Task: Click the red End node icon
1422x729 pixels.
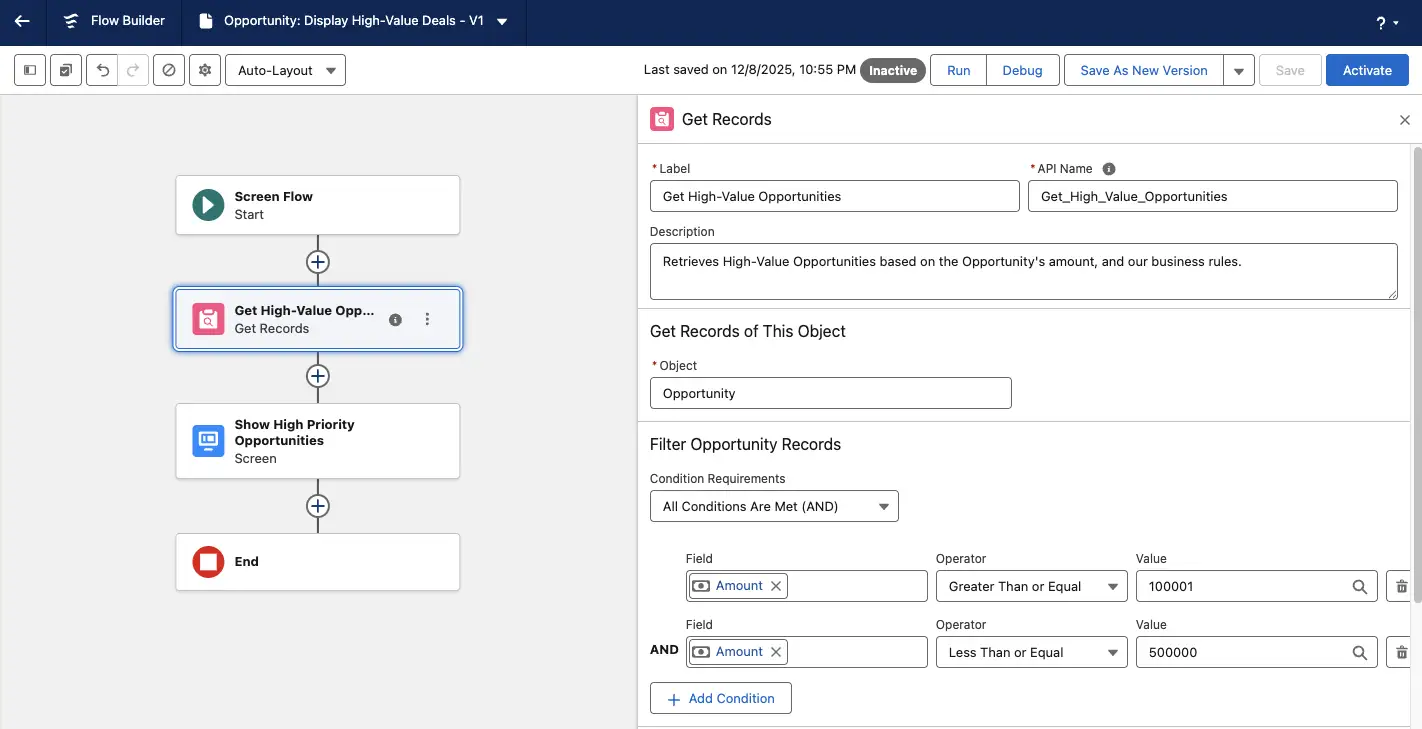Action: (208, 562)
